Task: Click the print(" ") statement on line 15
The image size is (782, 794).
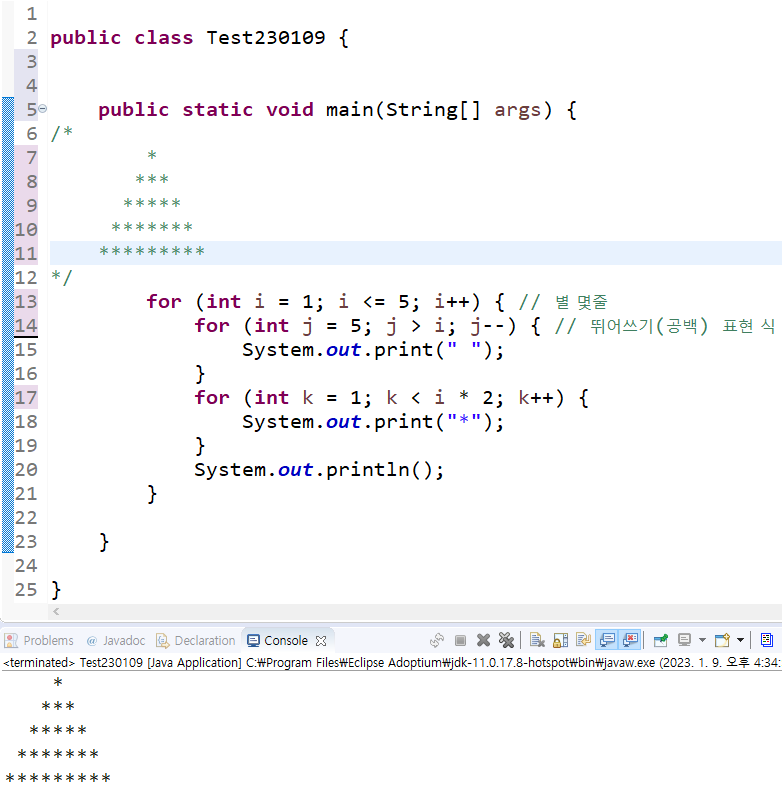Action: click(x=373, y=350)
